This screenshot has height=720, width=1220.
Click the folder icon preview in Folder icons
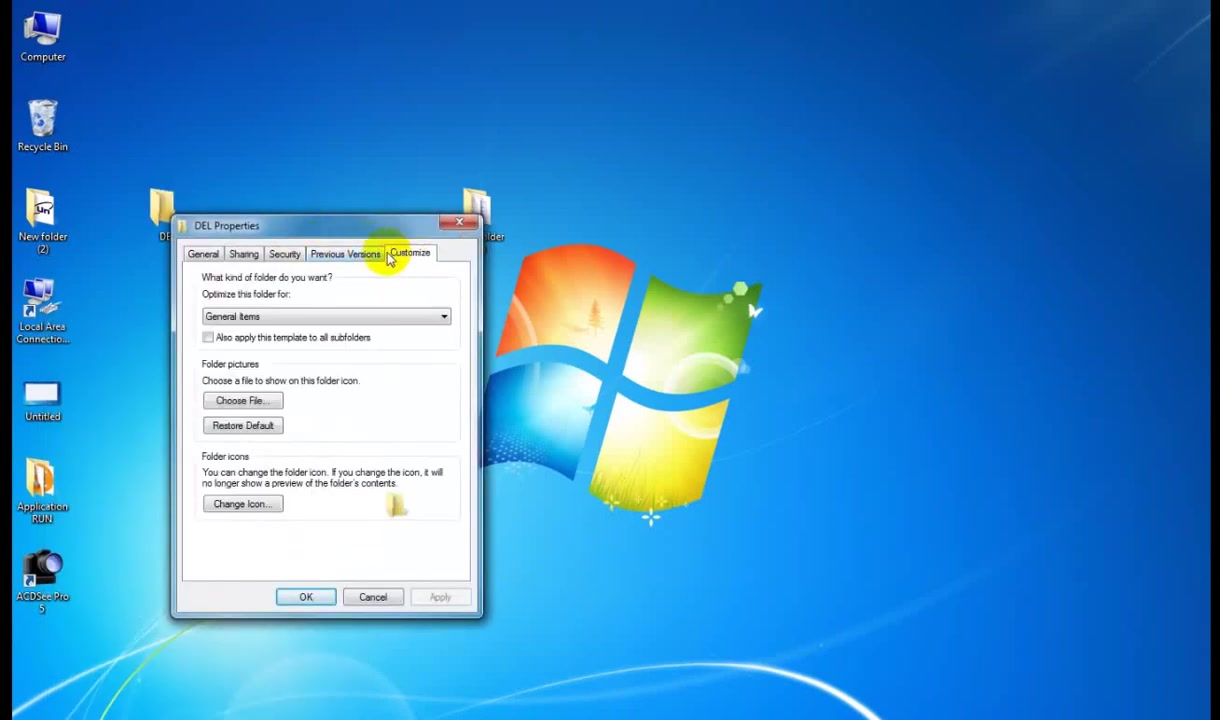[x=397, y=505]
